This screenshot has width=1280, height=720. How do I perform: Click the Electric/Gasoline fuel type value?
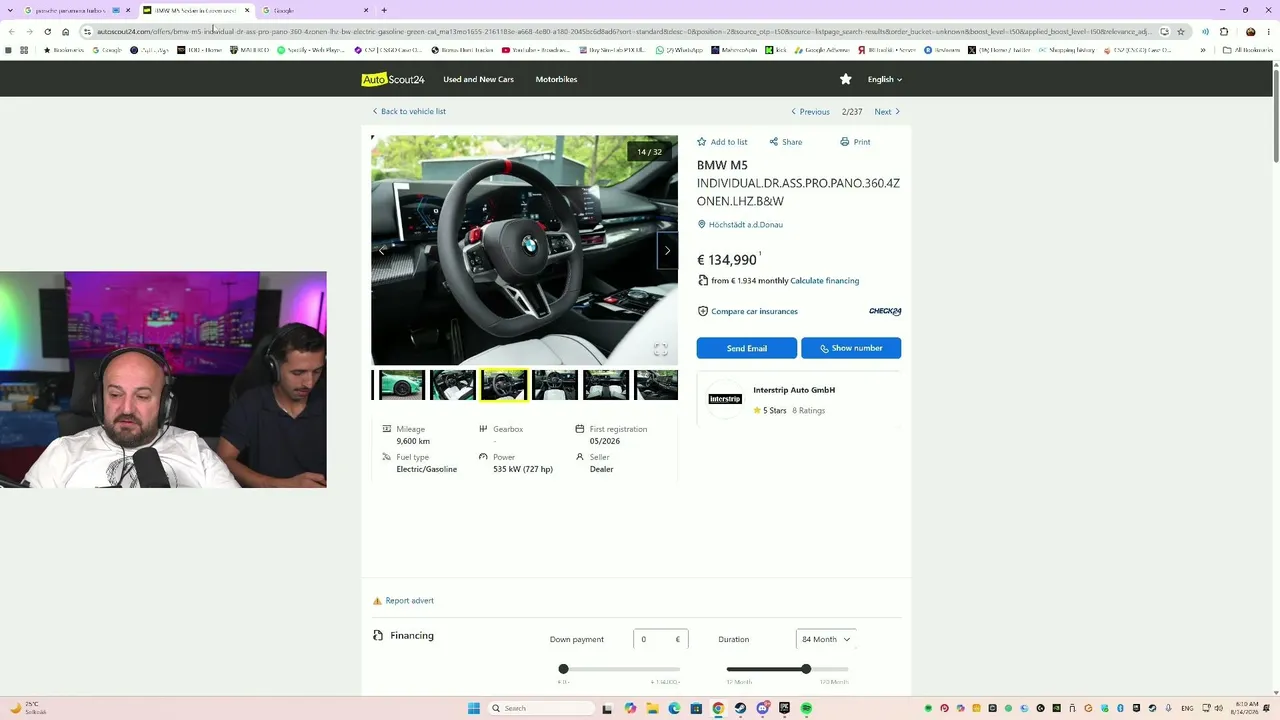[x=427, y=469]
